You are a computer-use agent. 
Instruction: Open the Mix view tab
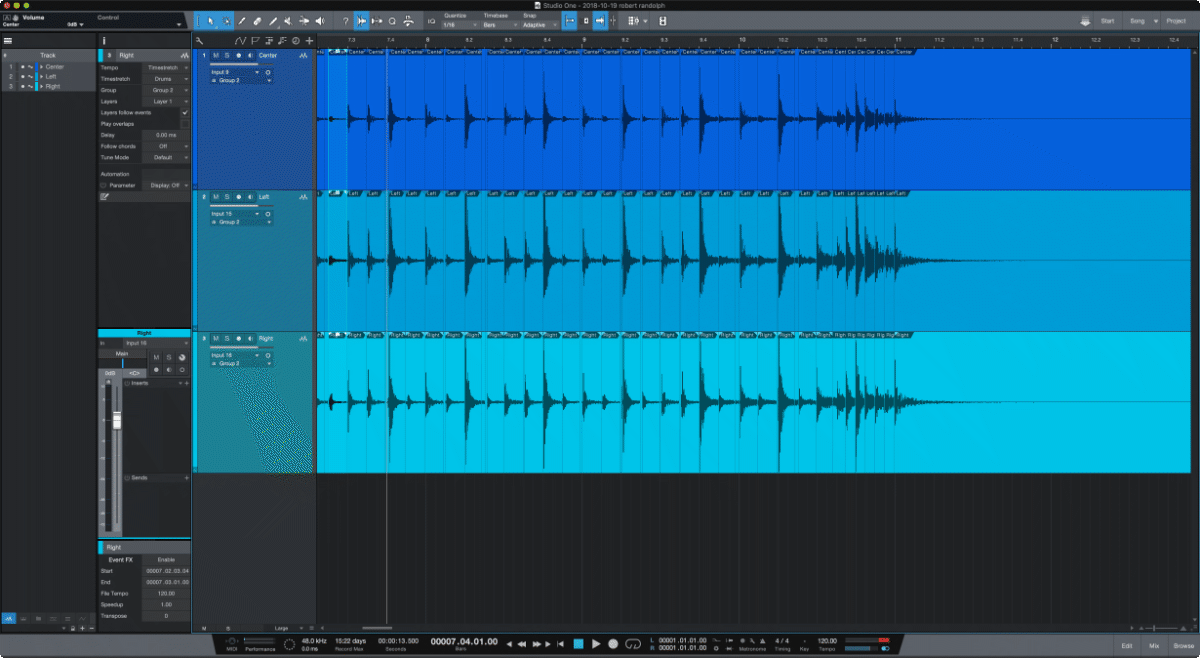[1154, 646]
